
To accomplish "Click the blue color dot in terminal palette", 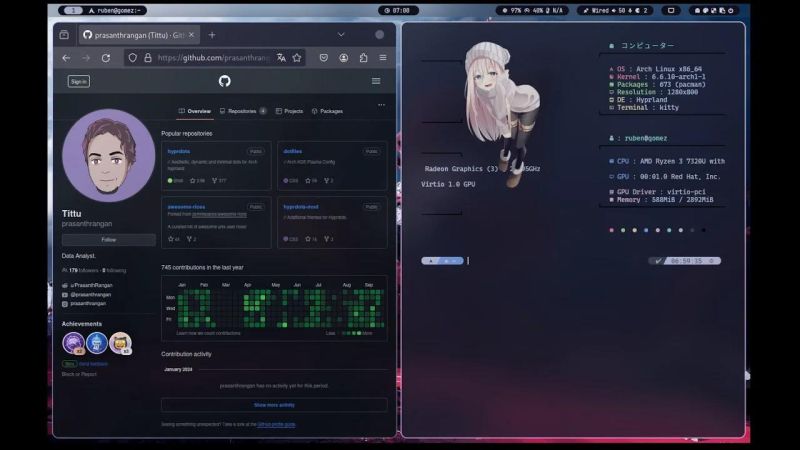I will coord(646,230).
